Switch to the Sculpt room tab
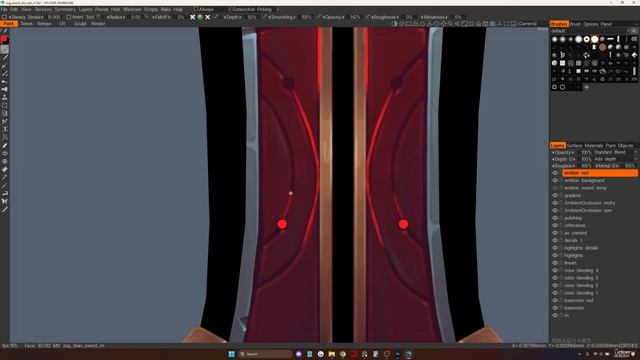 pos(80,24)
